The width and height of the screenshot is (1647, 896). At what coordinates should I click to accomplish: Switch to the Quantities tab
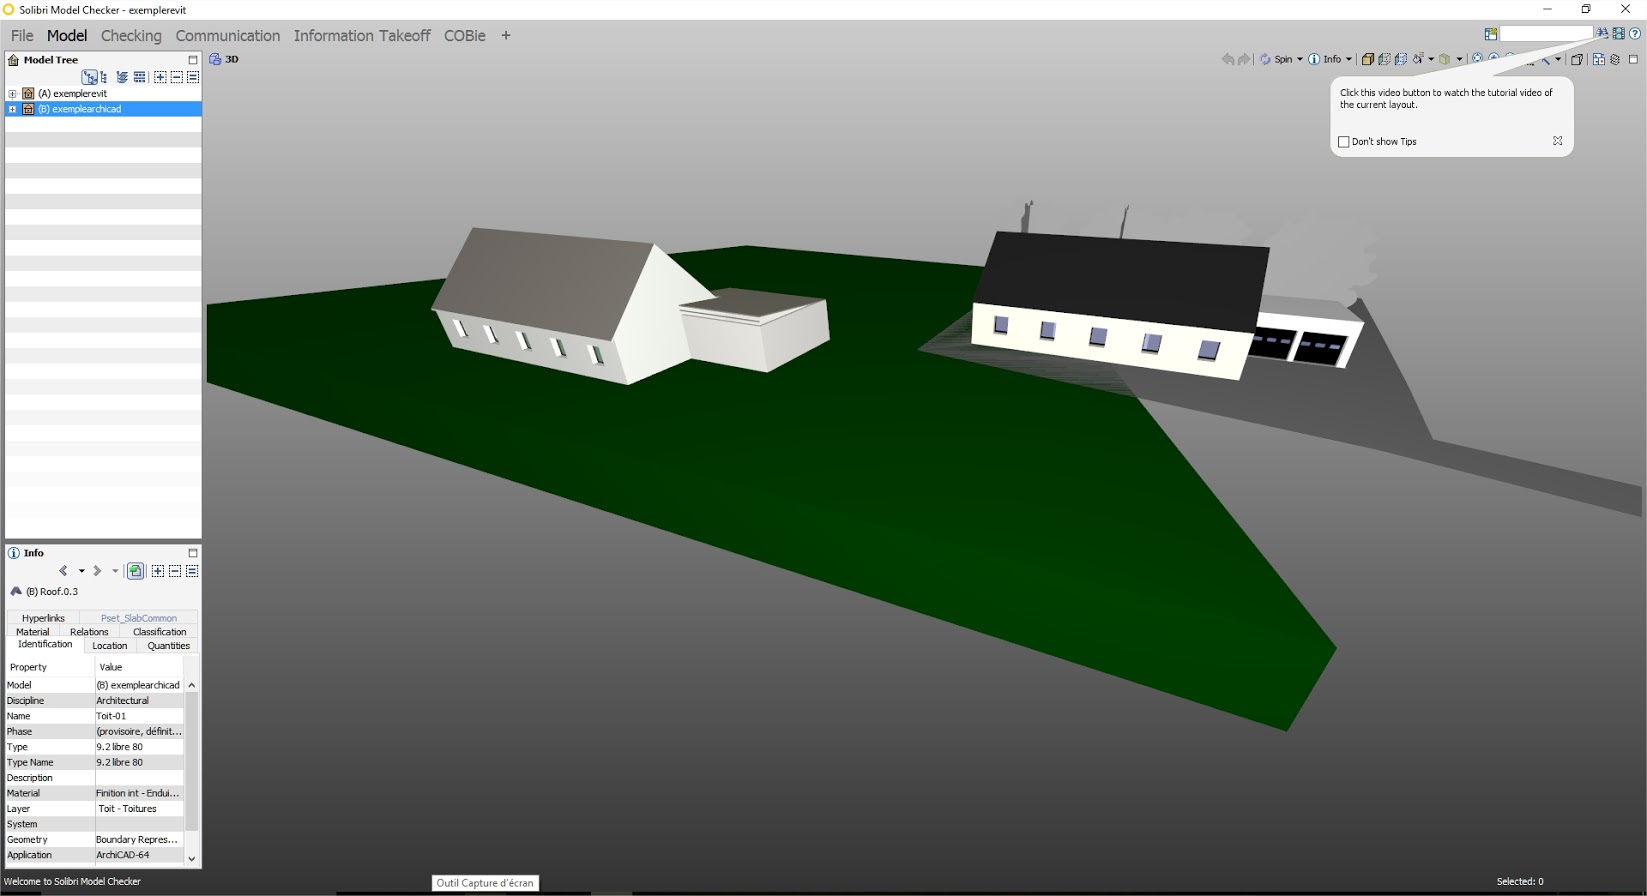(168, 646)
